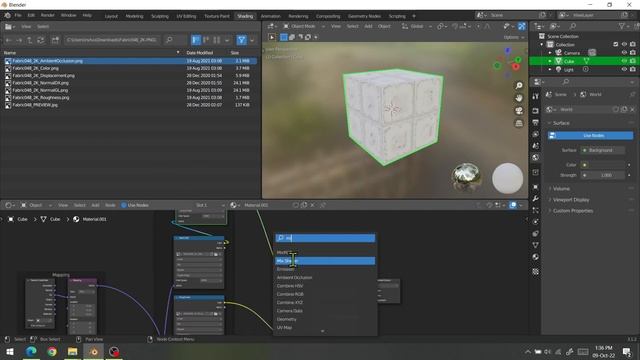640x360 pixels.
Task: Open the World properties tab
Action: click(x=536, y=157)
